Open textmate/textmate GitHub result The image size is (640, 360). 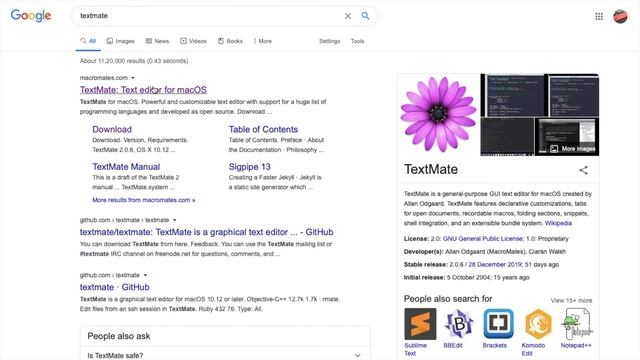207,232
